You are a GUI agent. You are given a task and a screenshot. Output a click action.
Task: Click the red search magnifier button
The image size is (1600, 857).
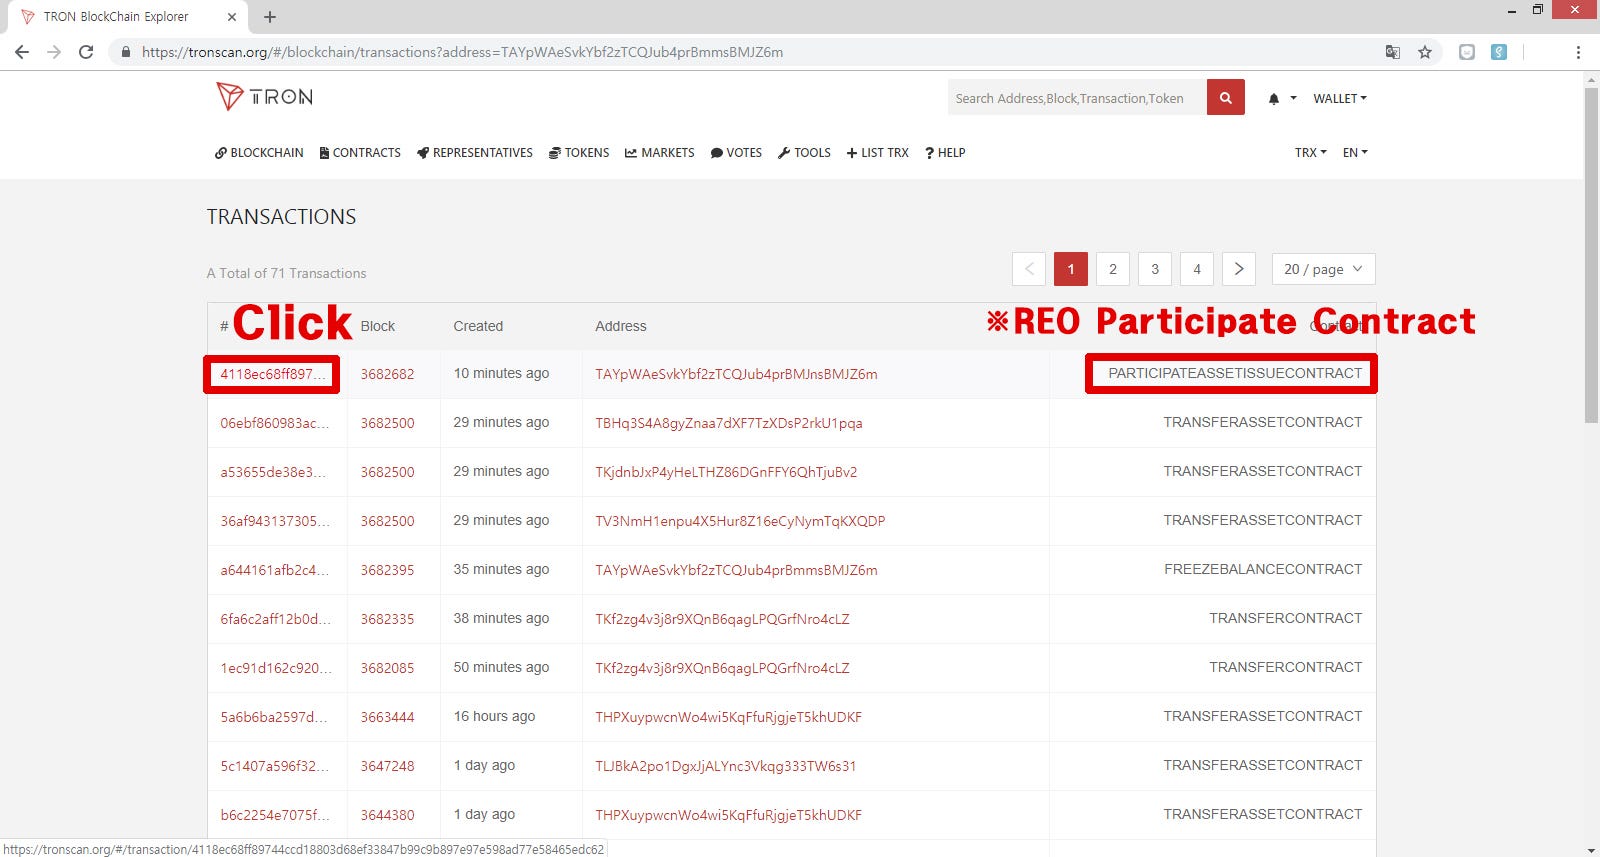coord(1225,98)
